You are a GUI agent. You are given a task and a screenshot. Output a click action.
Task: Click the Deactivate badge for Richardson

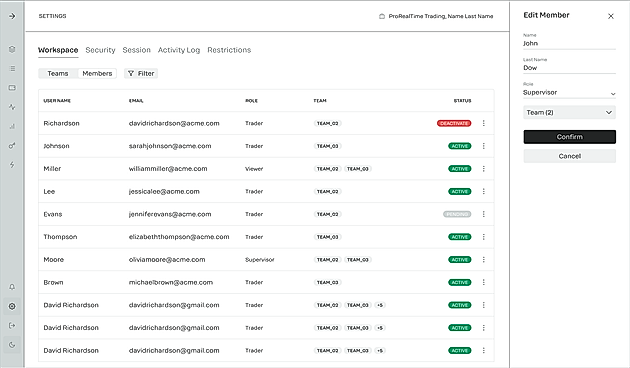point(454,123)
